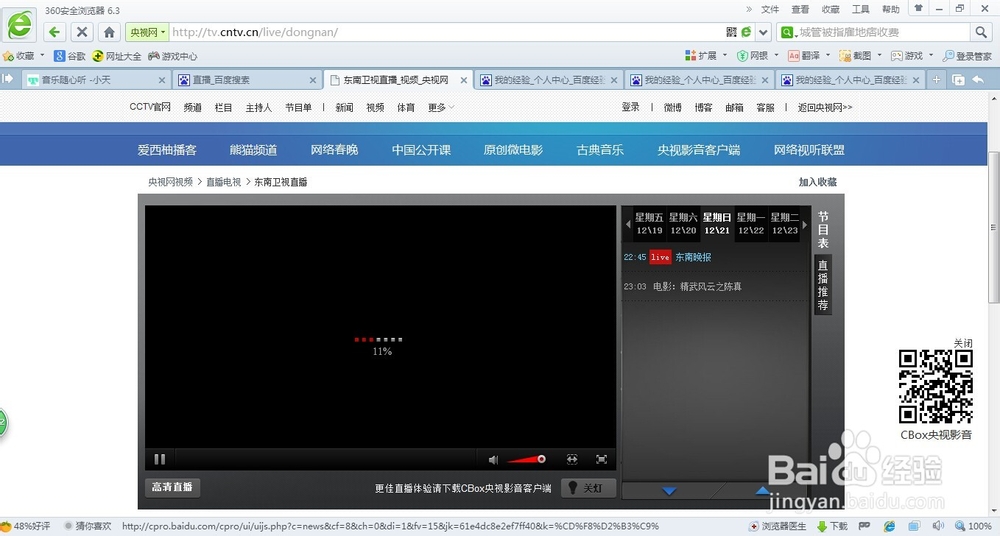Screen dimensions: 1000x536
Task: Open 央视影音客户端 nav item
Action: click(698, 150)
